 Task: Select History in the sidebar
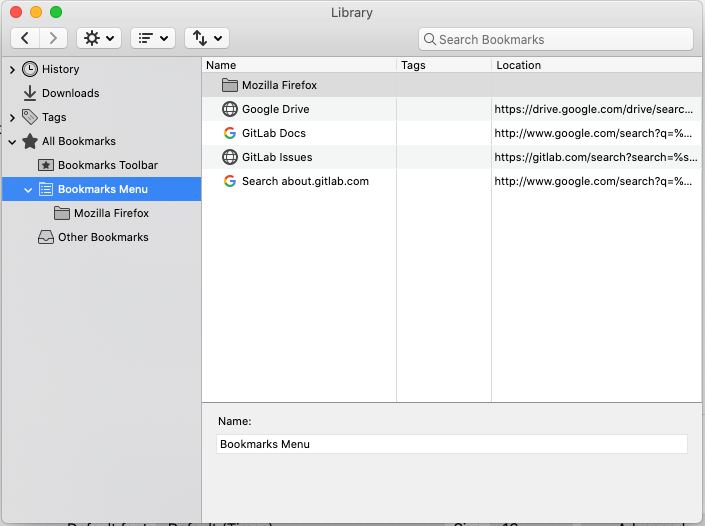point(61,69)
